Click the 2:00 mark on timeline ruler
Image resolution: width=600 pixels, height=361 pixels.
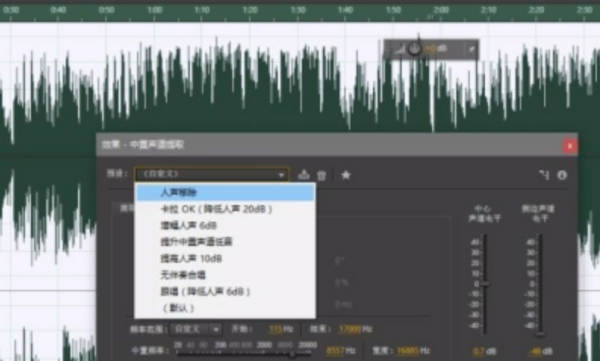tap(441, 10)
